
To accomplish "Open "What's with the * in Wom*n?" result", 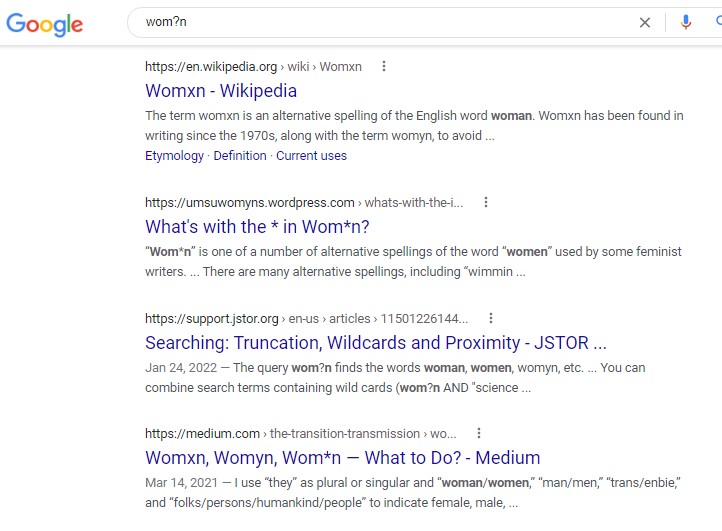I will tap(257, 226).
